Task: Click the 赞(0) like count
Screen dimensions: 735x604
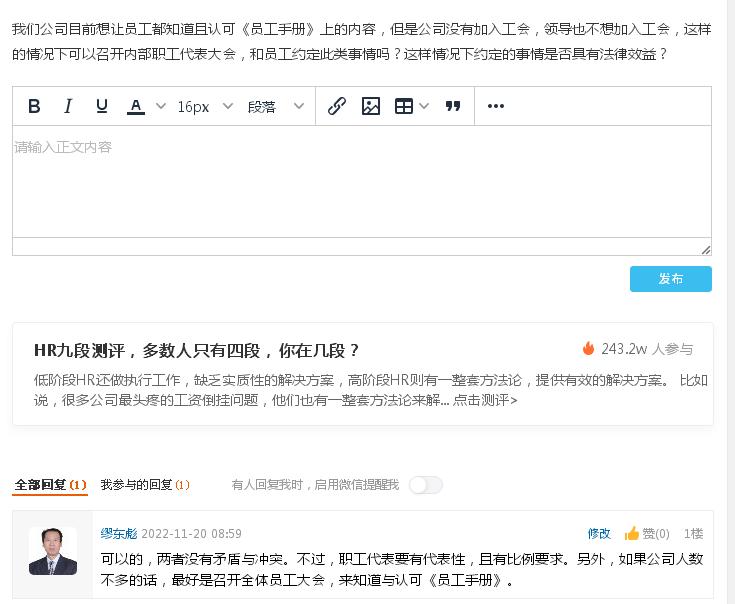Action: click(656, 534)
